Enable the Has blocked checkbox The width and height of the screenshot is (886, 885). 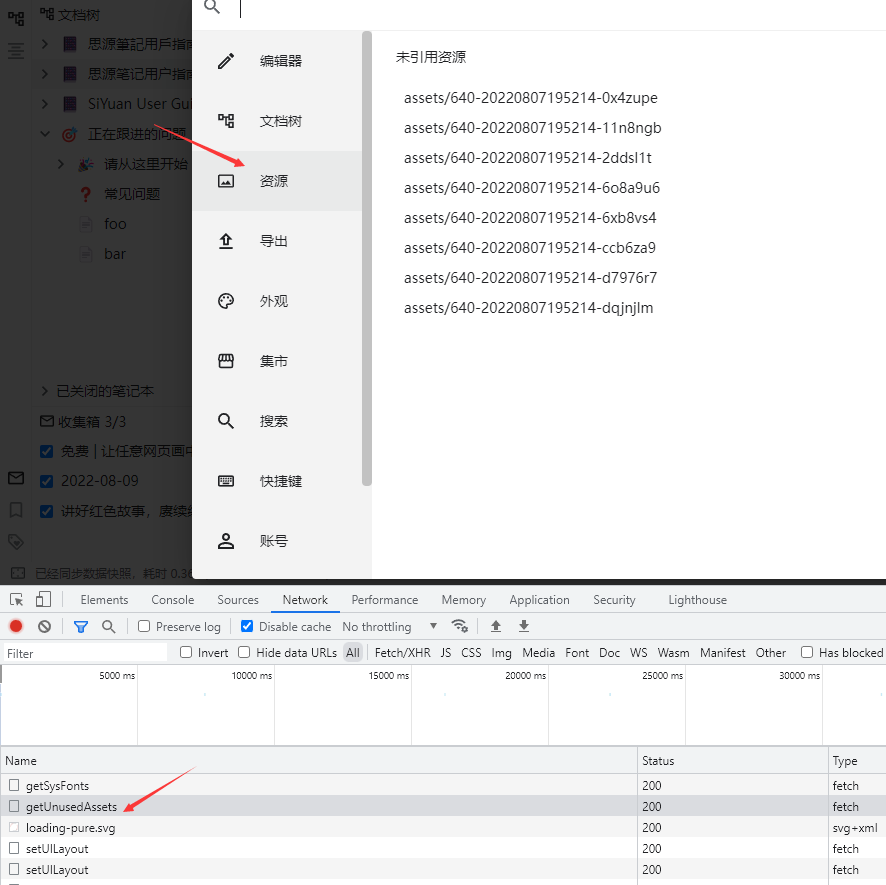(x=807, y=652)
